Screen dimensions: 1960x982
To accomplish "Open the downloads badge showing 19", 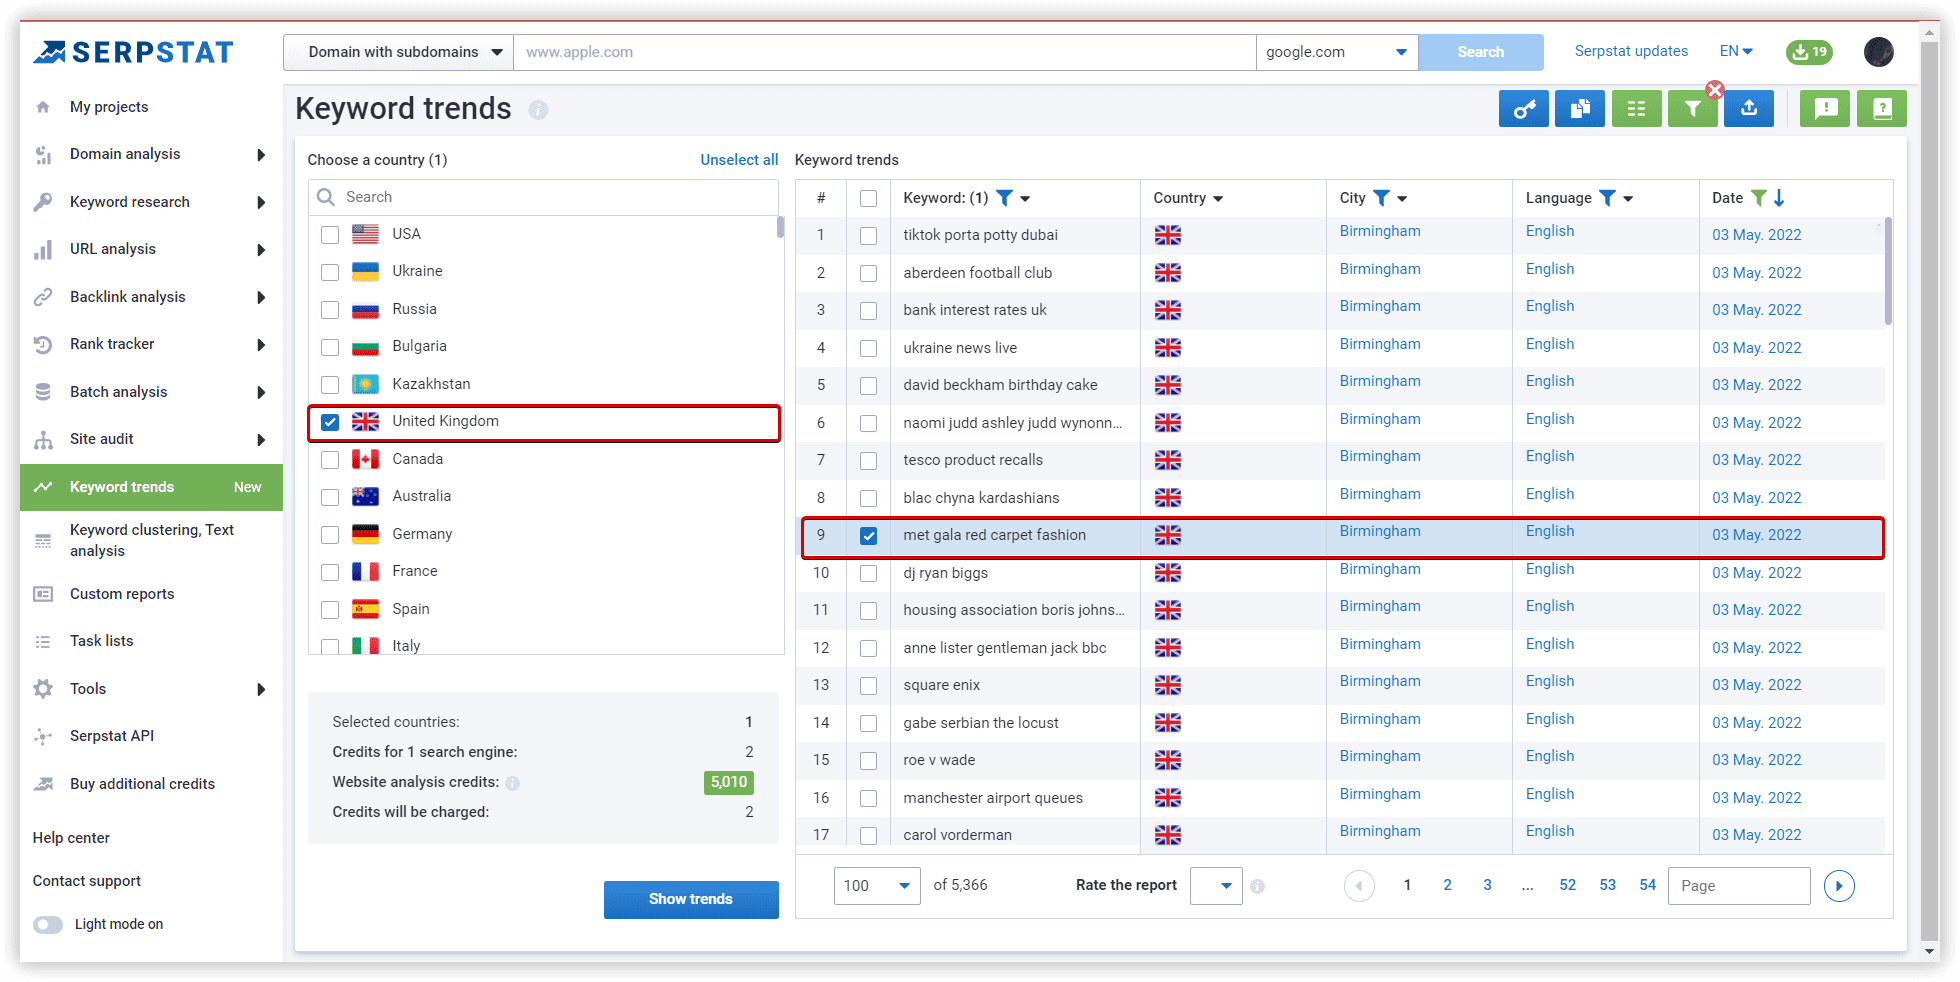I will click(x=1809, y=52).
